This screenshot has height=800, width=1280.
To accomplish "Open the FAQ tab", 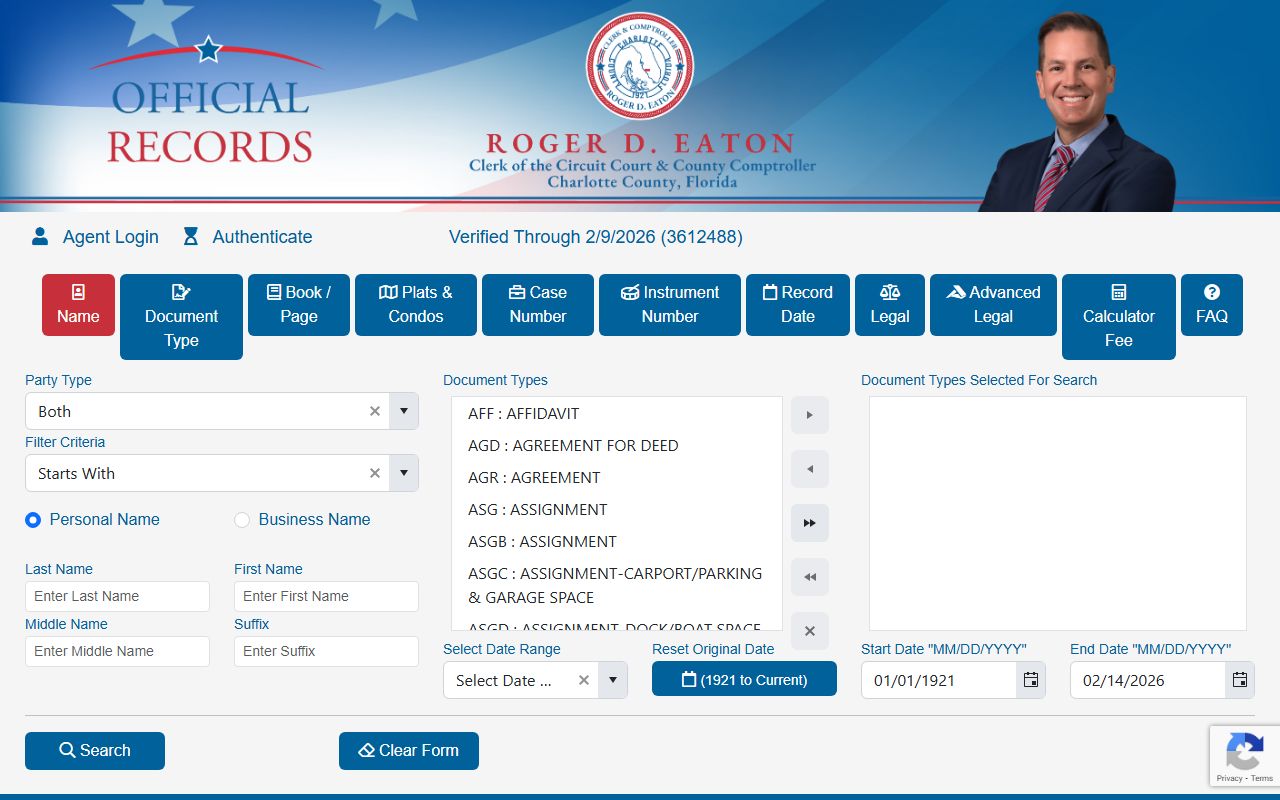I will [1212, 305].
